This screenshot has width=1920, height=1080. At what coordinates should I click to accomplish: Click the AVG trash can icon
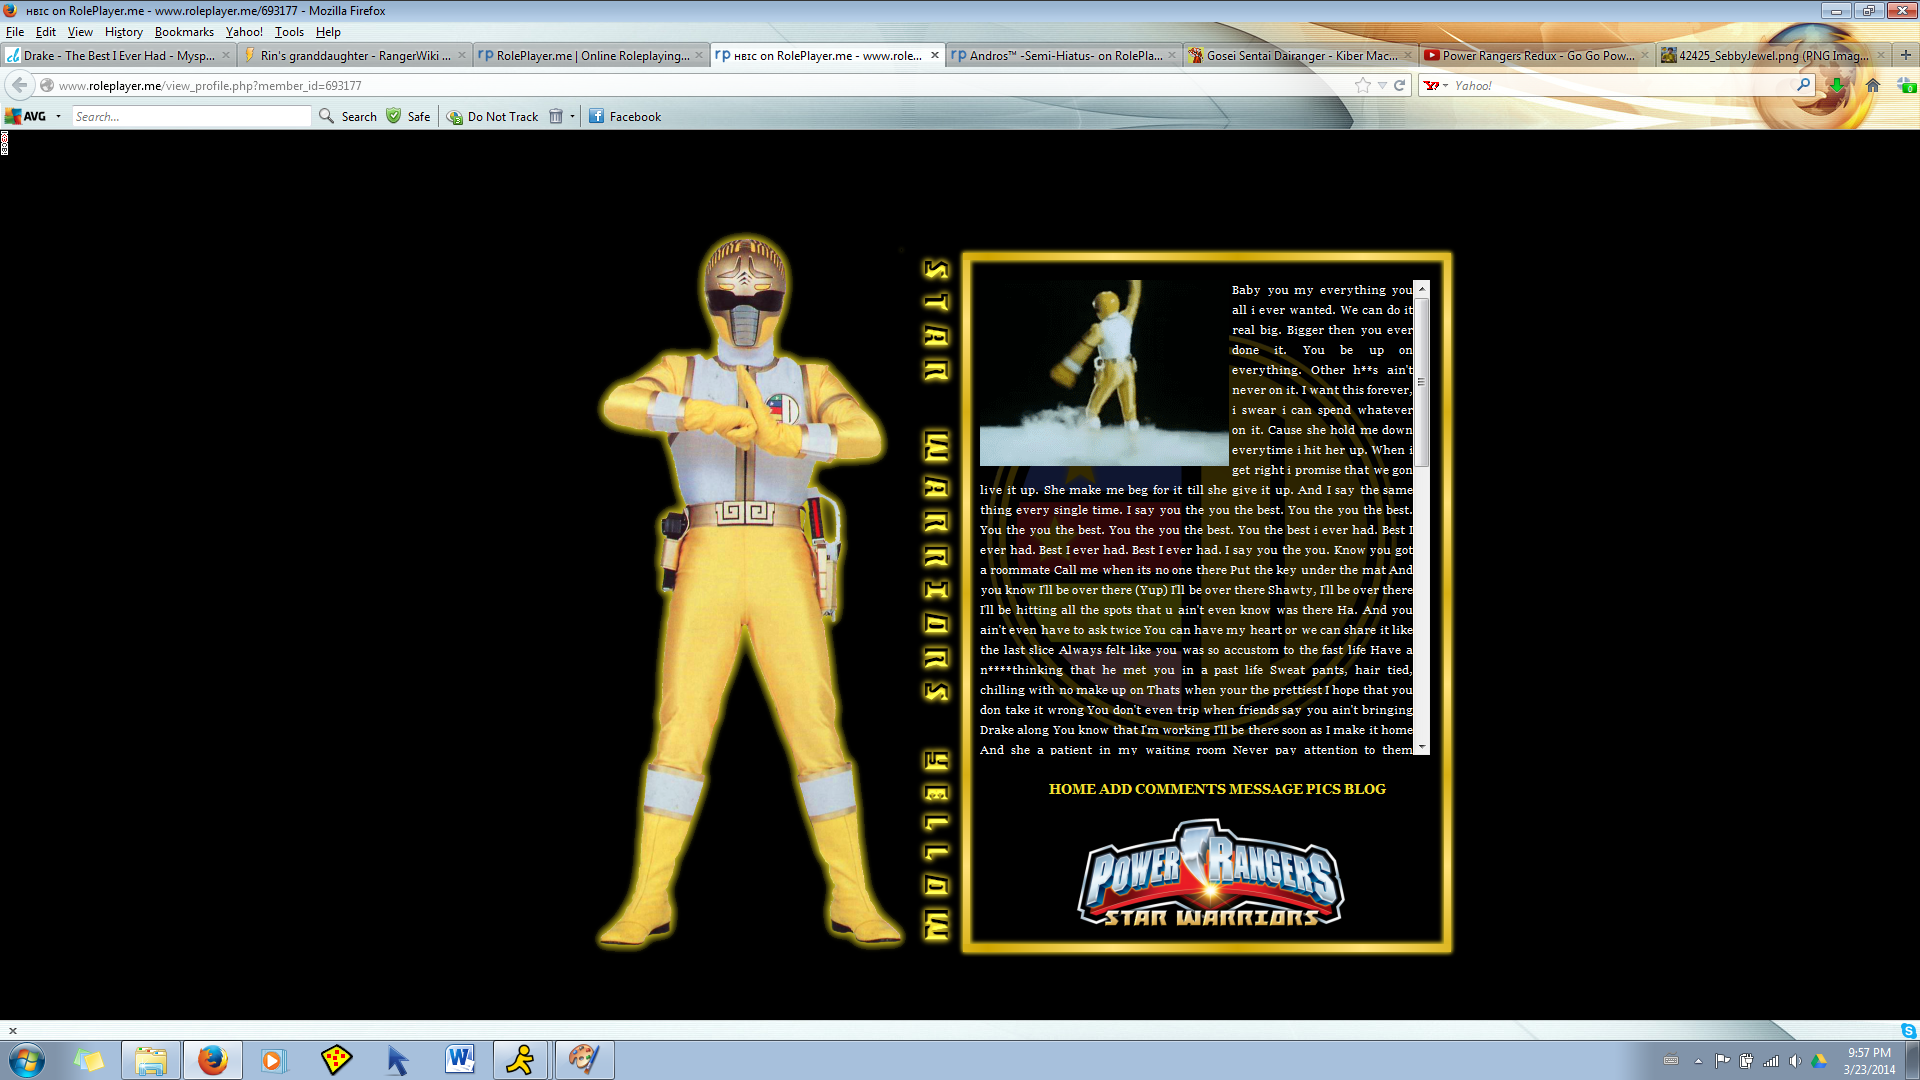556,117
